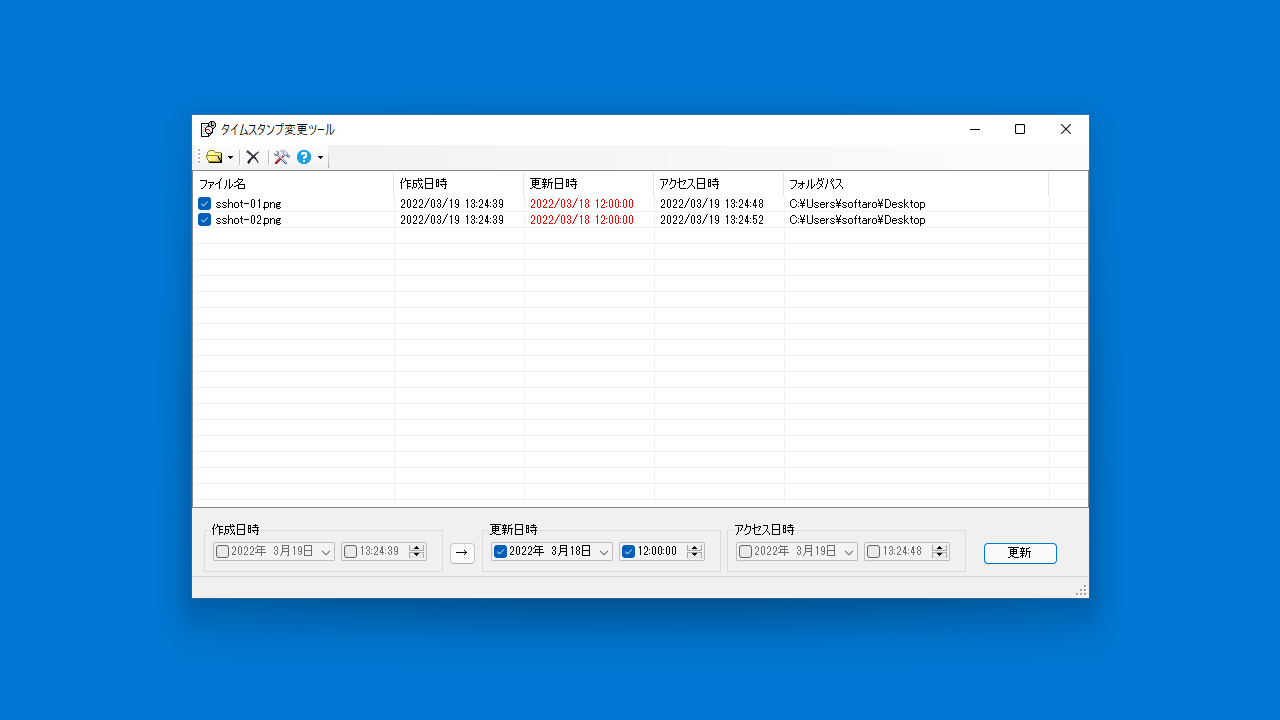Click the blue help question-mark icon

coord(304,157)
